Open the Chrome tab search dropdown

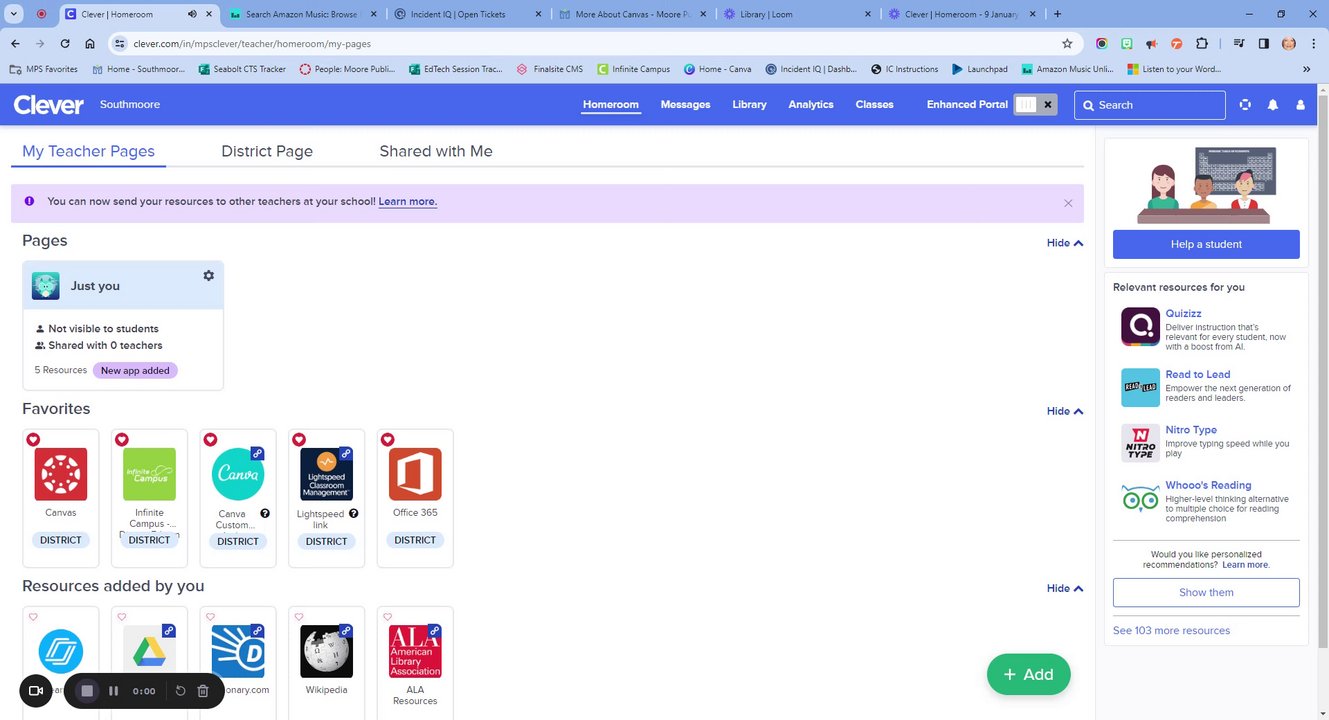[14, 14]
